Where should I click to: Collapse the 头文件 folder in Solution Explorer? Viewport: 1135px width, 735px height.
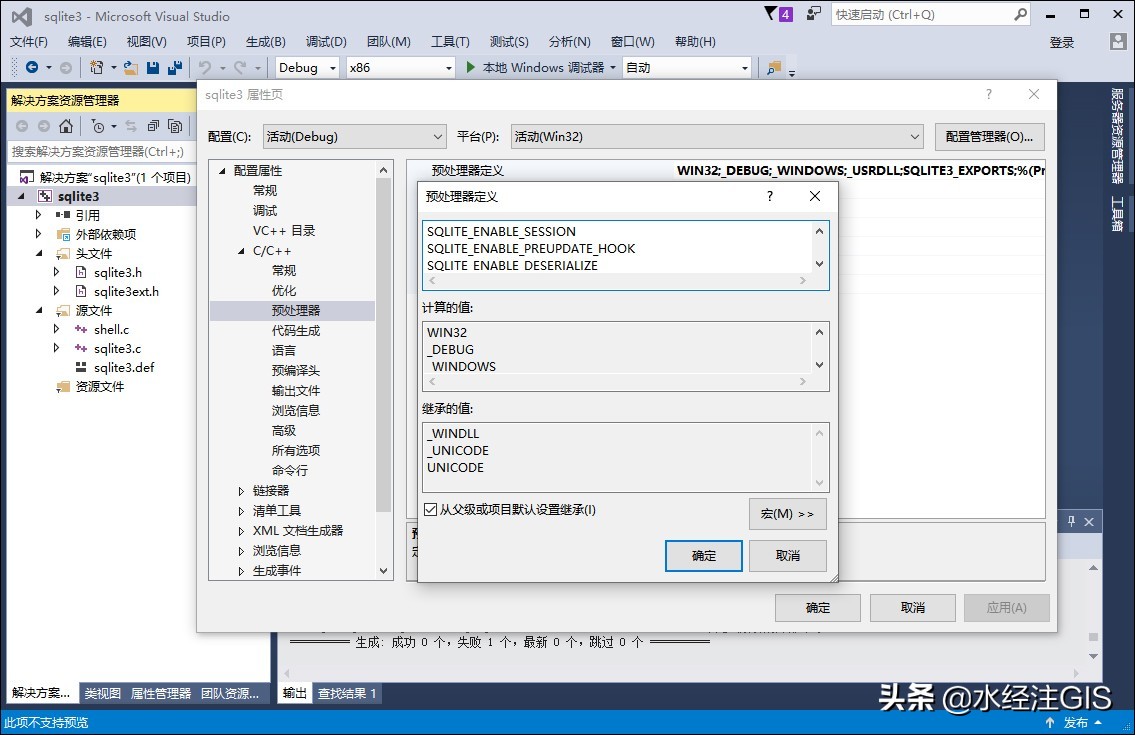click(x=40, y=253)
